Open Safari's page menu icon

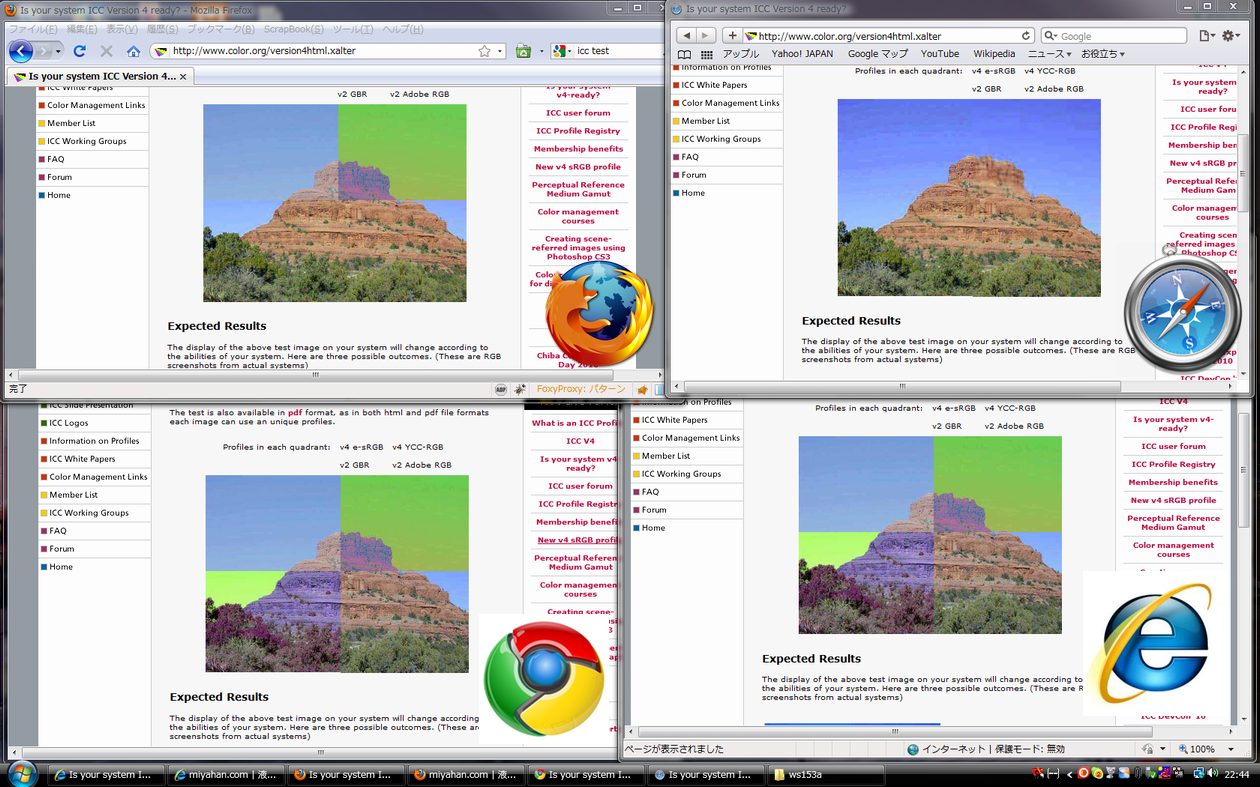1207,36
